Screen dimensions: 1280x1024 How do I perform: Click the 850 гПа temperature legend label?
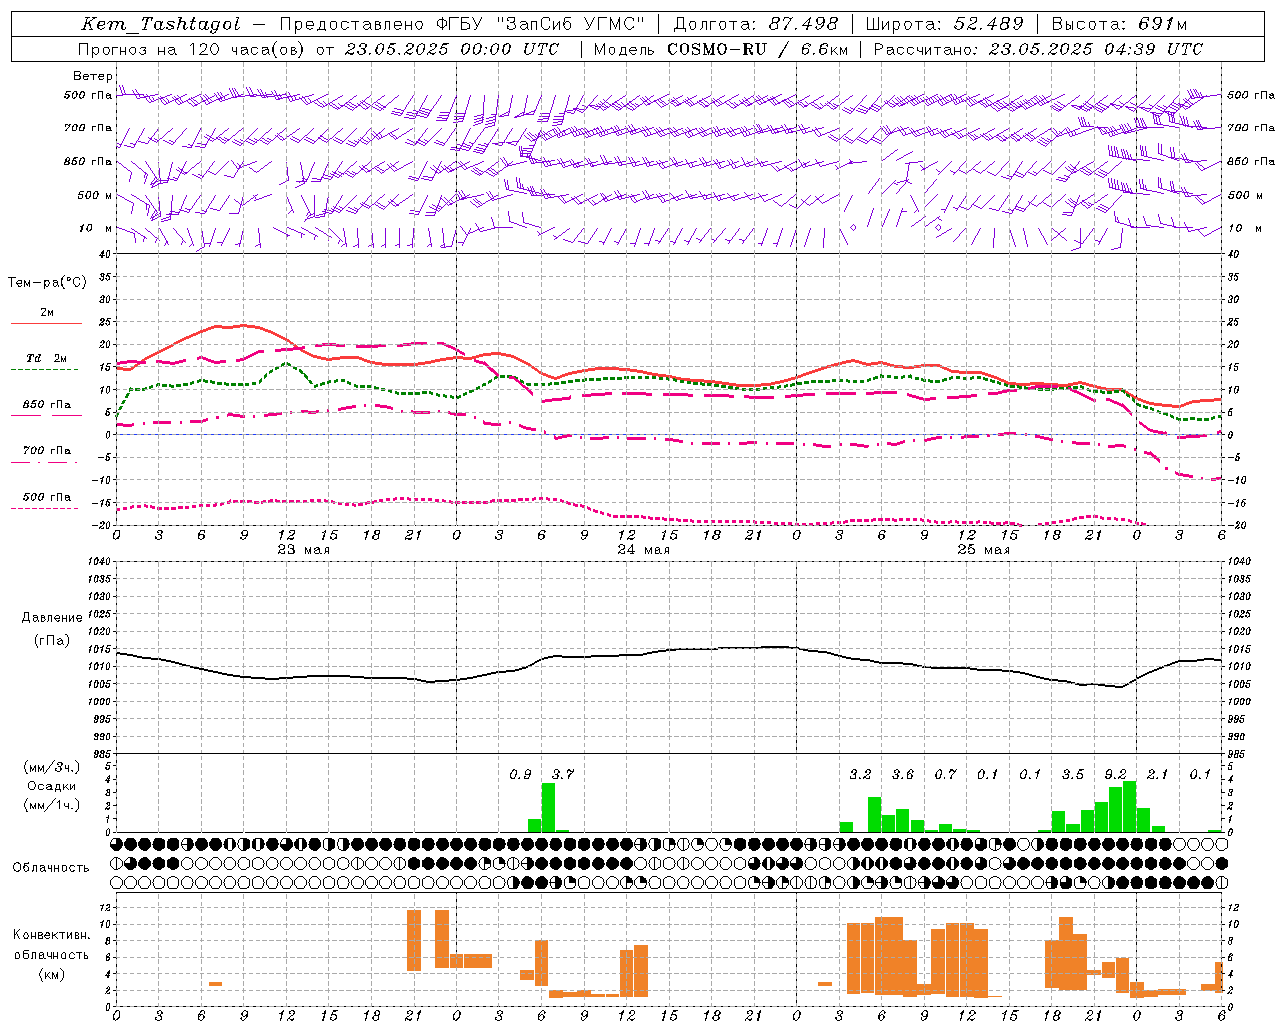tap(47, 405)
